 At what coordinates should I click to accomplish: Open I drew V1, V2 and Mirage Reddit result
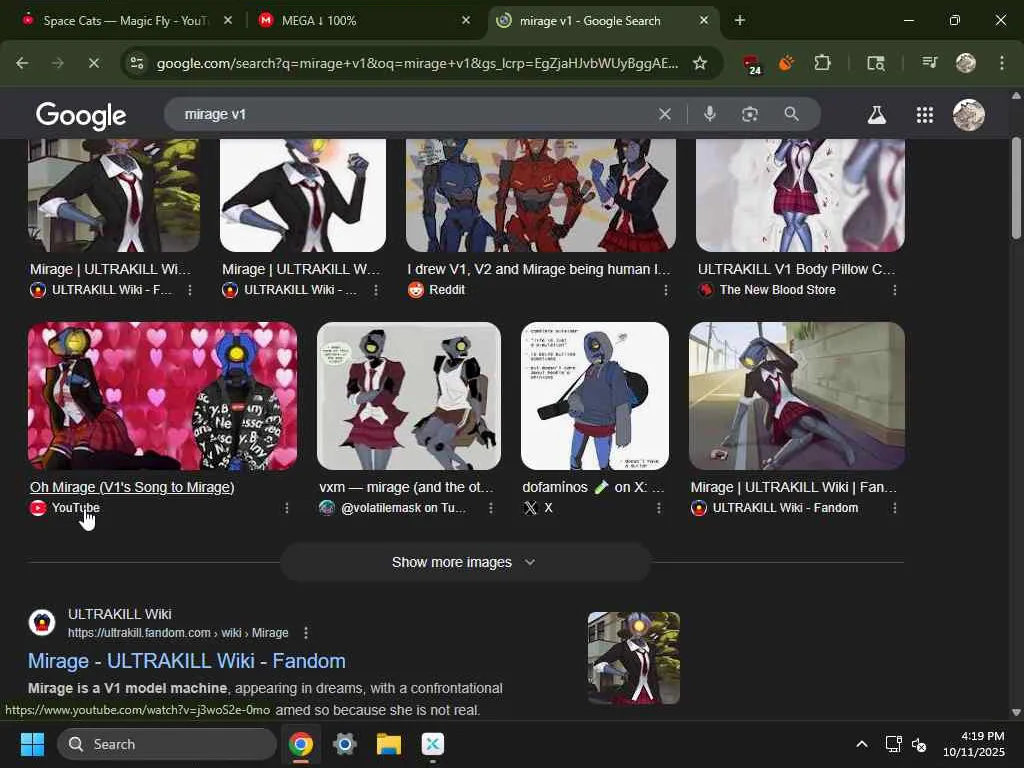tap(539, 269)
